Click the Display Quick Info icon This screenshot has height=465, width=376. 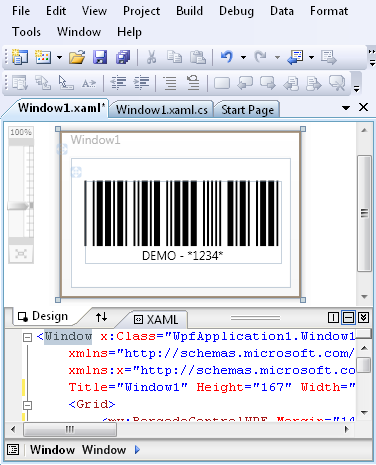(x=66, y=83)
